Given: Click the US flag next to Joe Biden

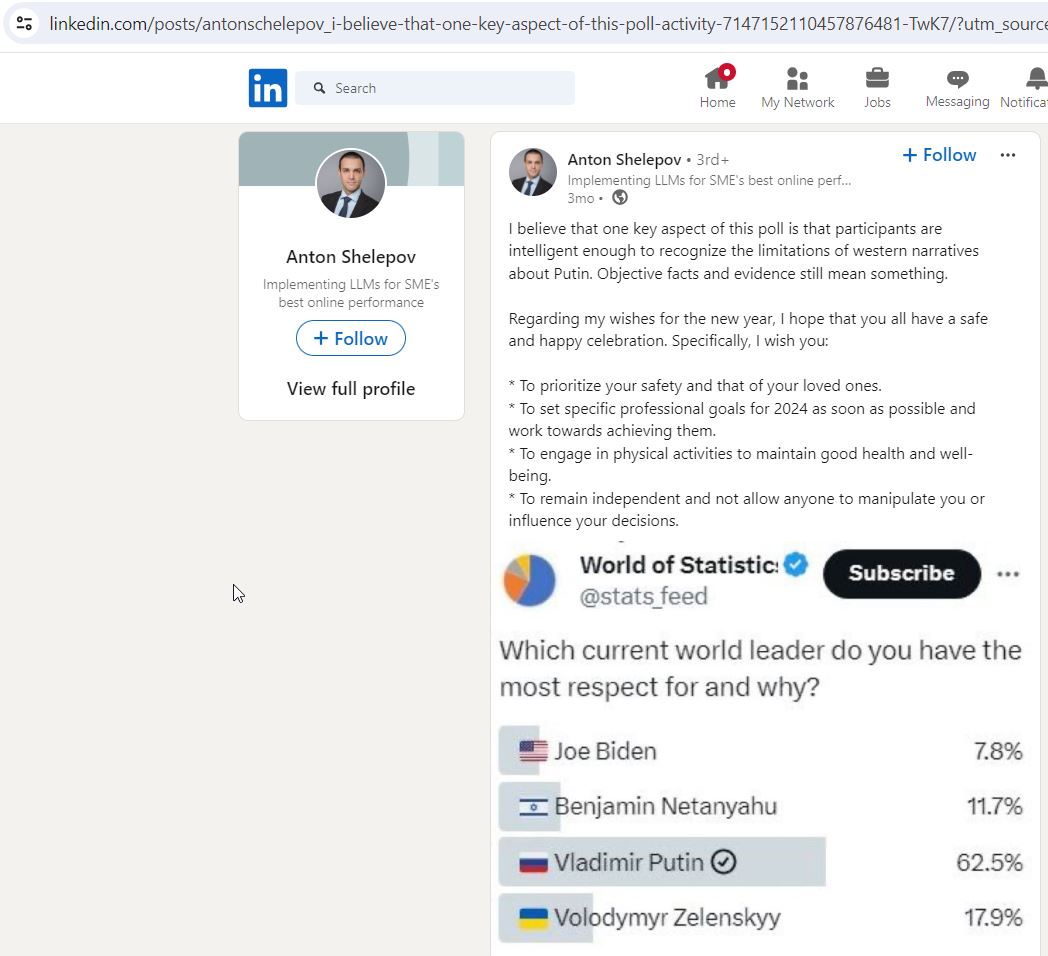Looking at the screenshot, I should [x=533, y=751].
